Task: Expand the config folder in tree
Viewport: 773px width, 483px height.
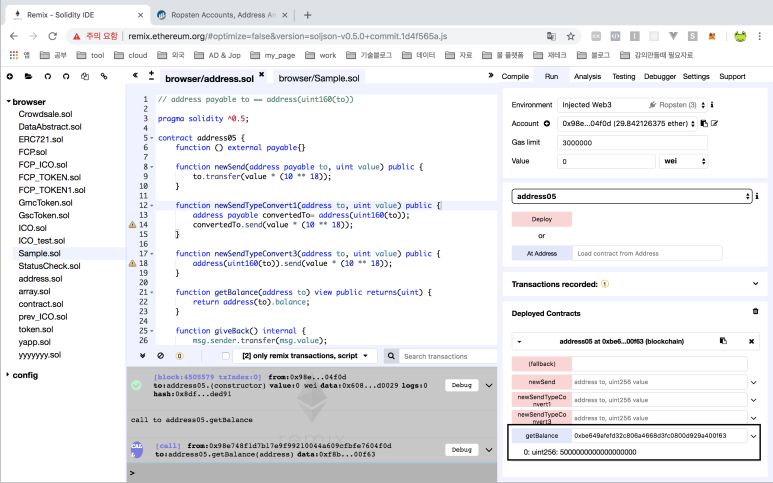Action: (x=7, y=375)
